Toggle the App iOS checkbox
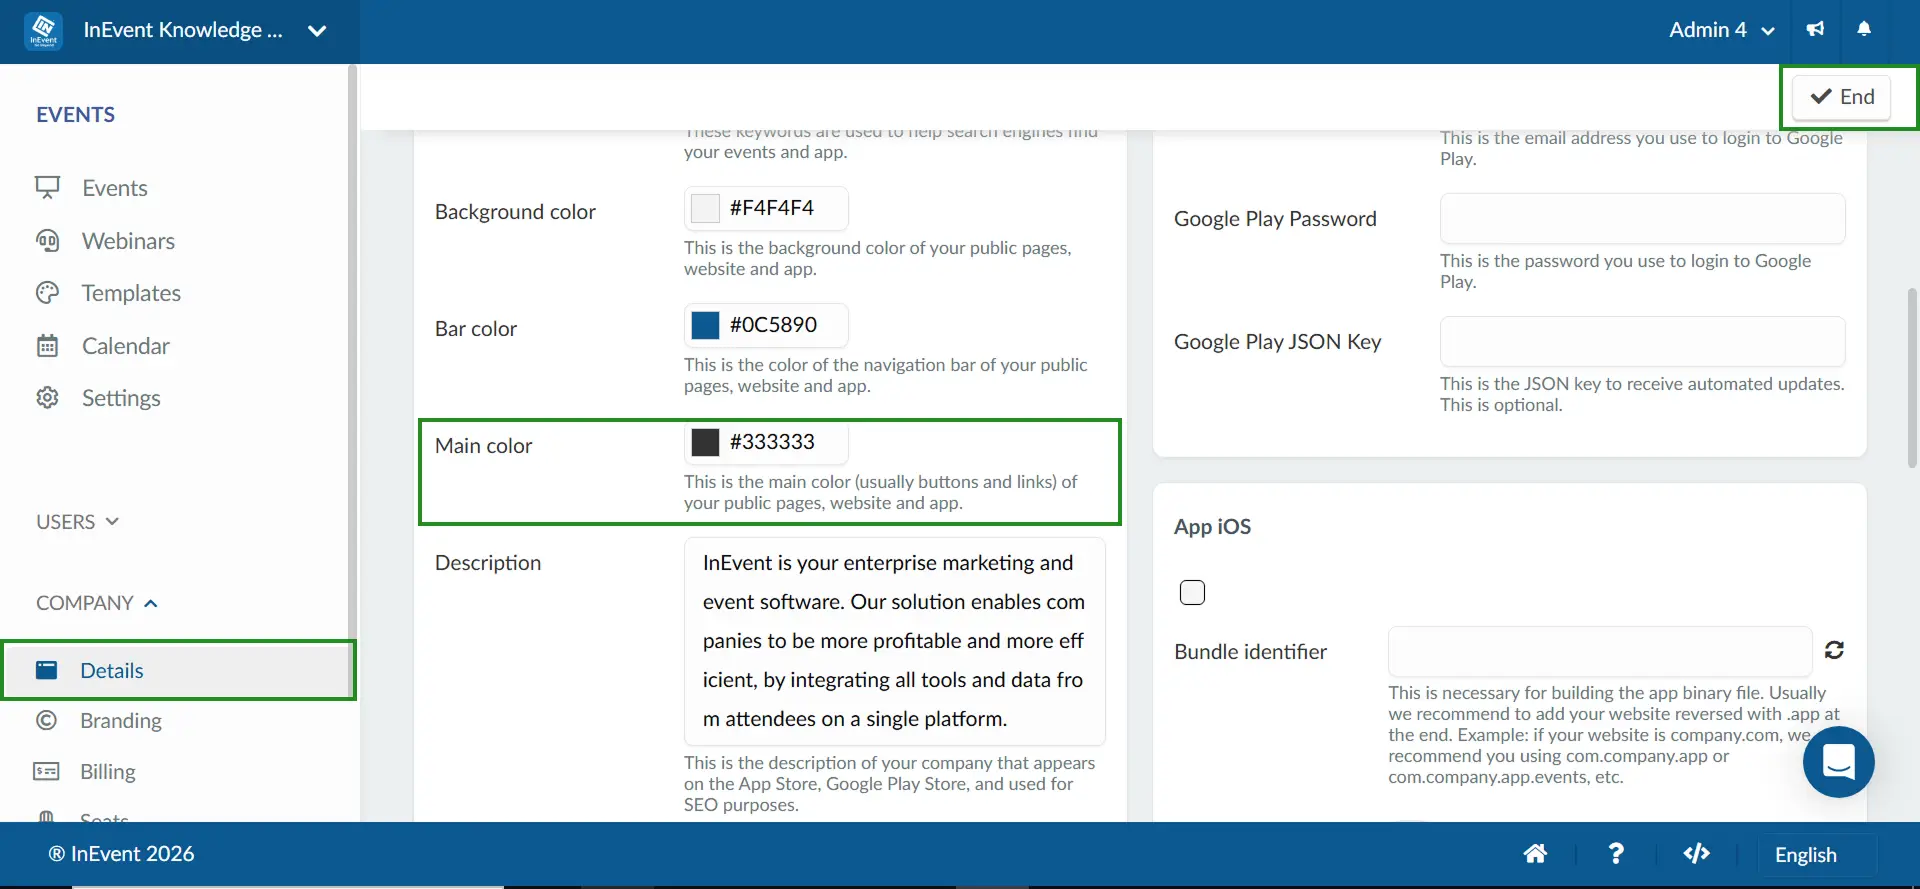Image resolution: width=1920 pixels, height=889 pixels. (1192, 592)
